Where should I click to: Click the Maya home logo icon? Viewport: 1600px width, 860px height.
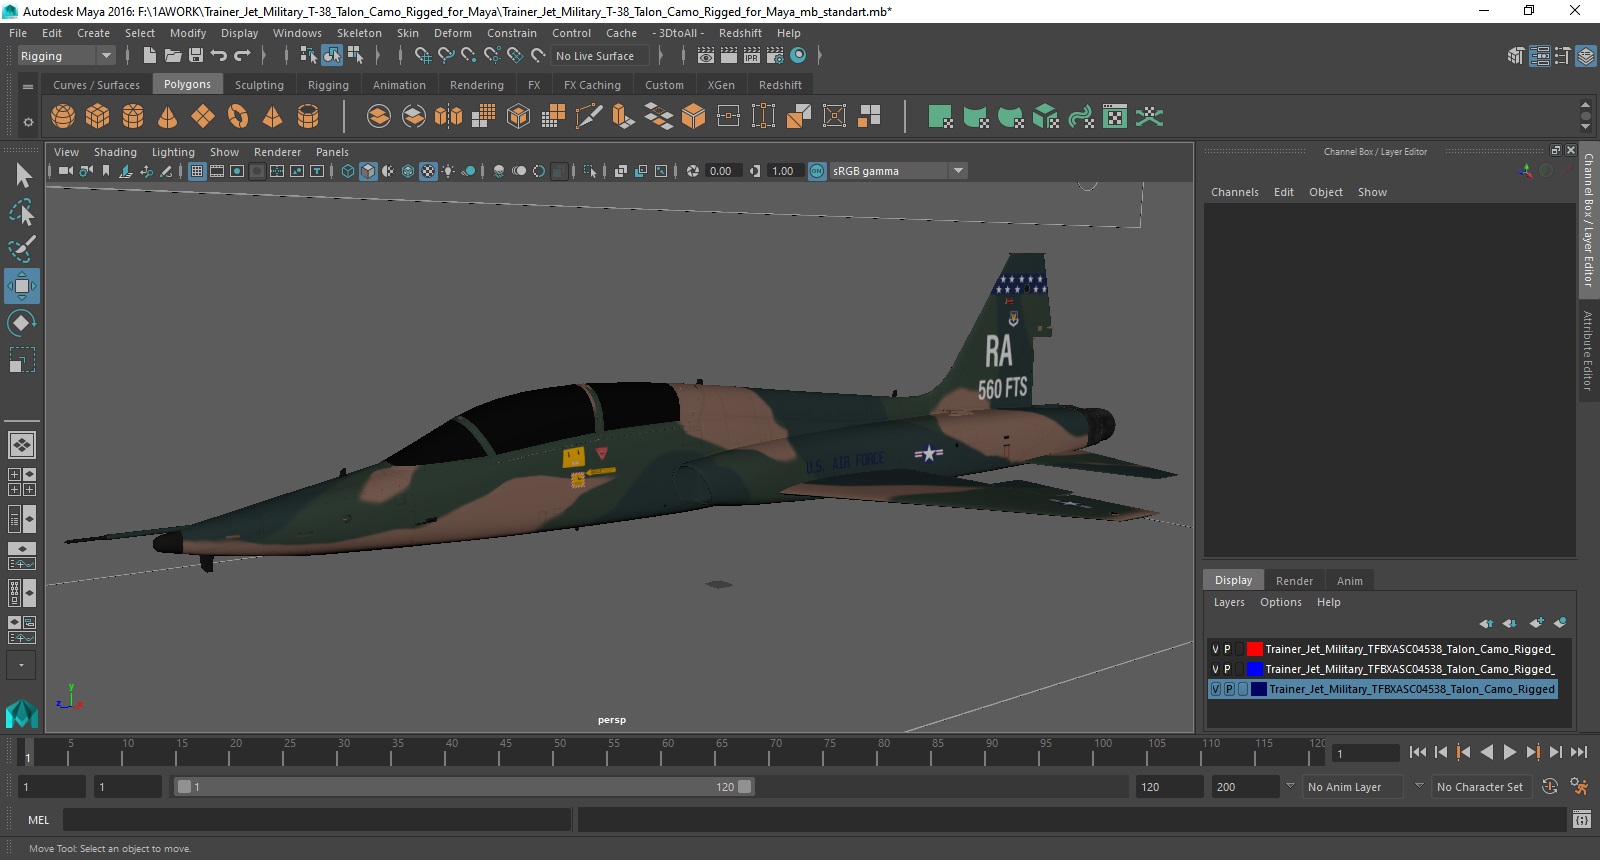click(21, 714)
